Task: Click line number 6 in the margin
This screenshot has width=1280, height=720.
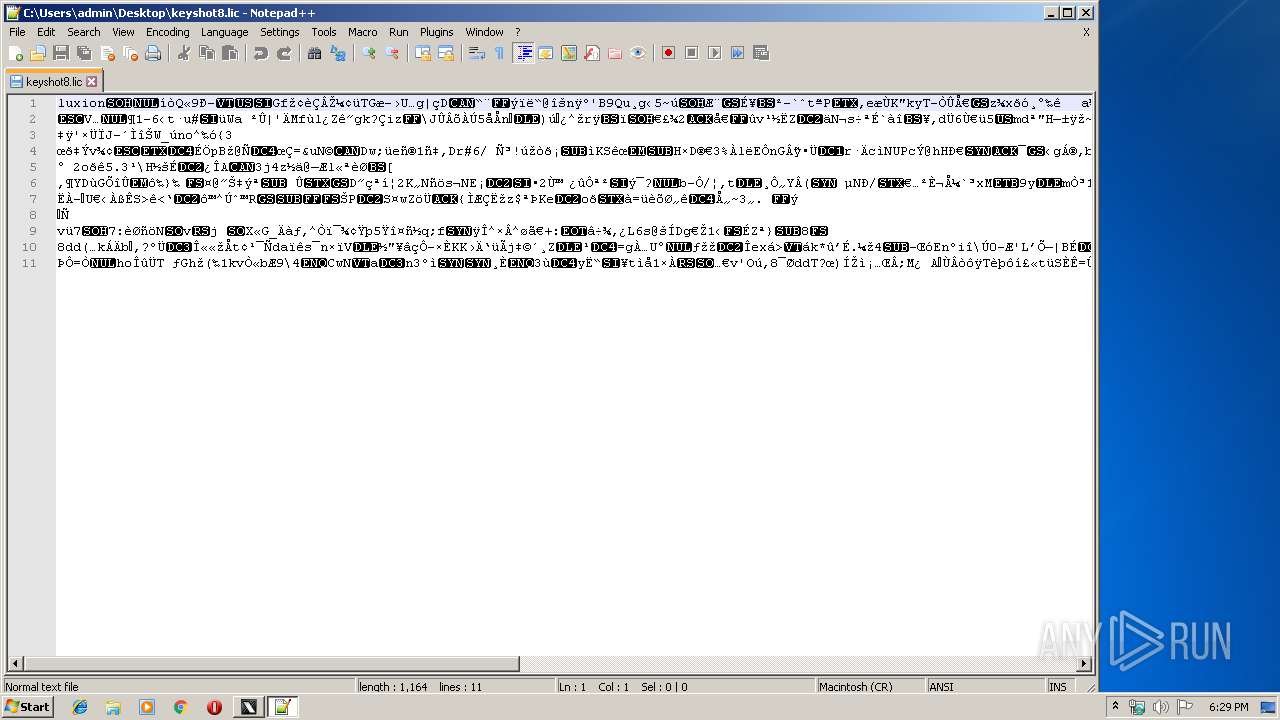Action: [x=31, y=183]
